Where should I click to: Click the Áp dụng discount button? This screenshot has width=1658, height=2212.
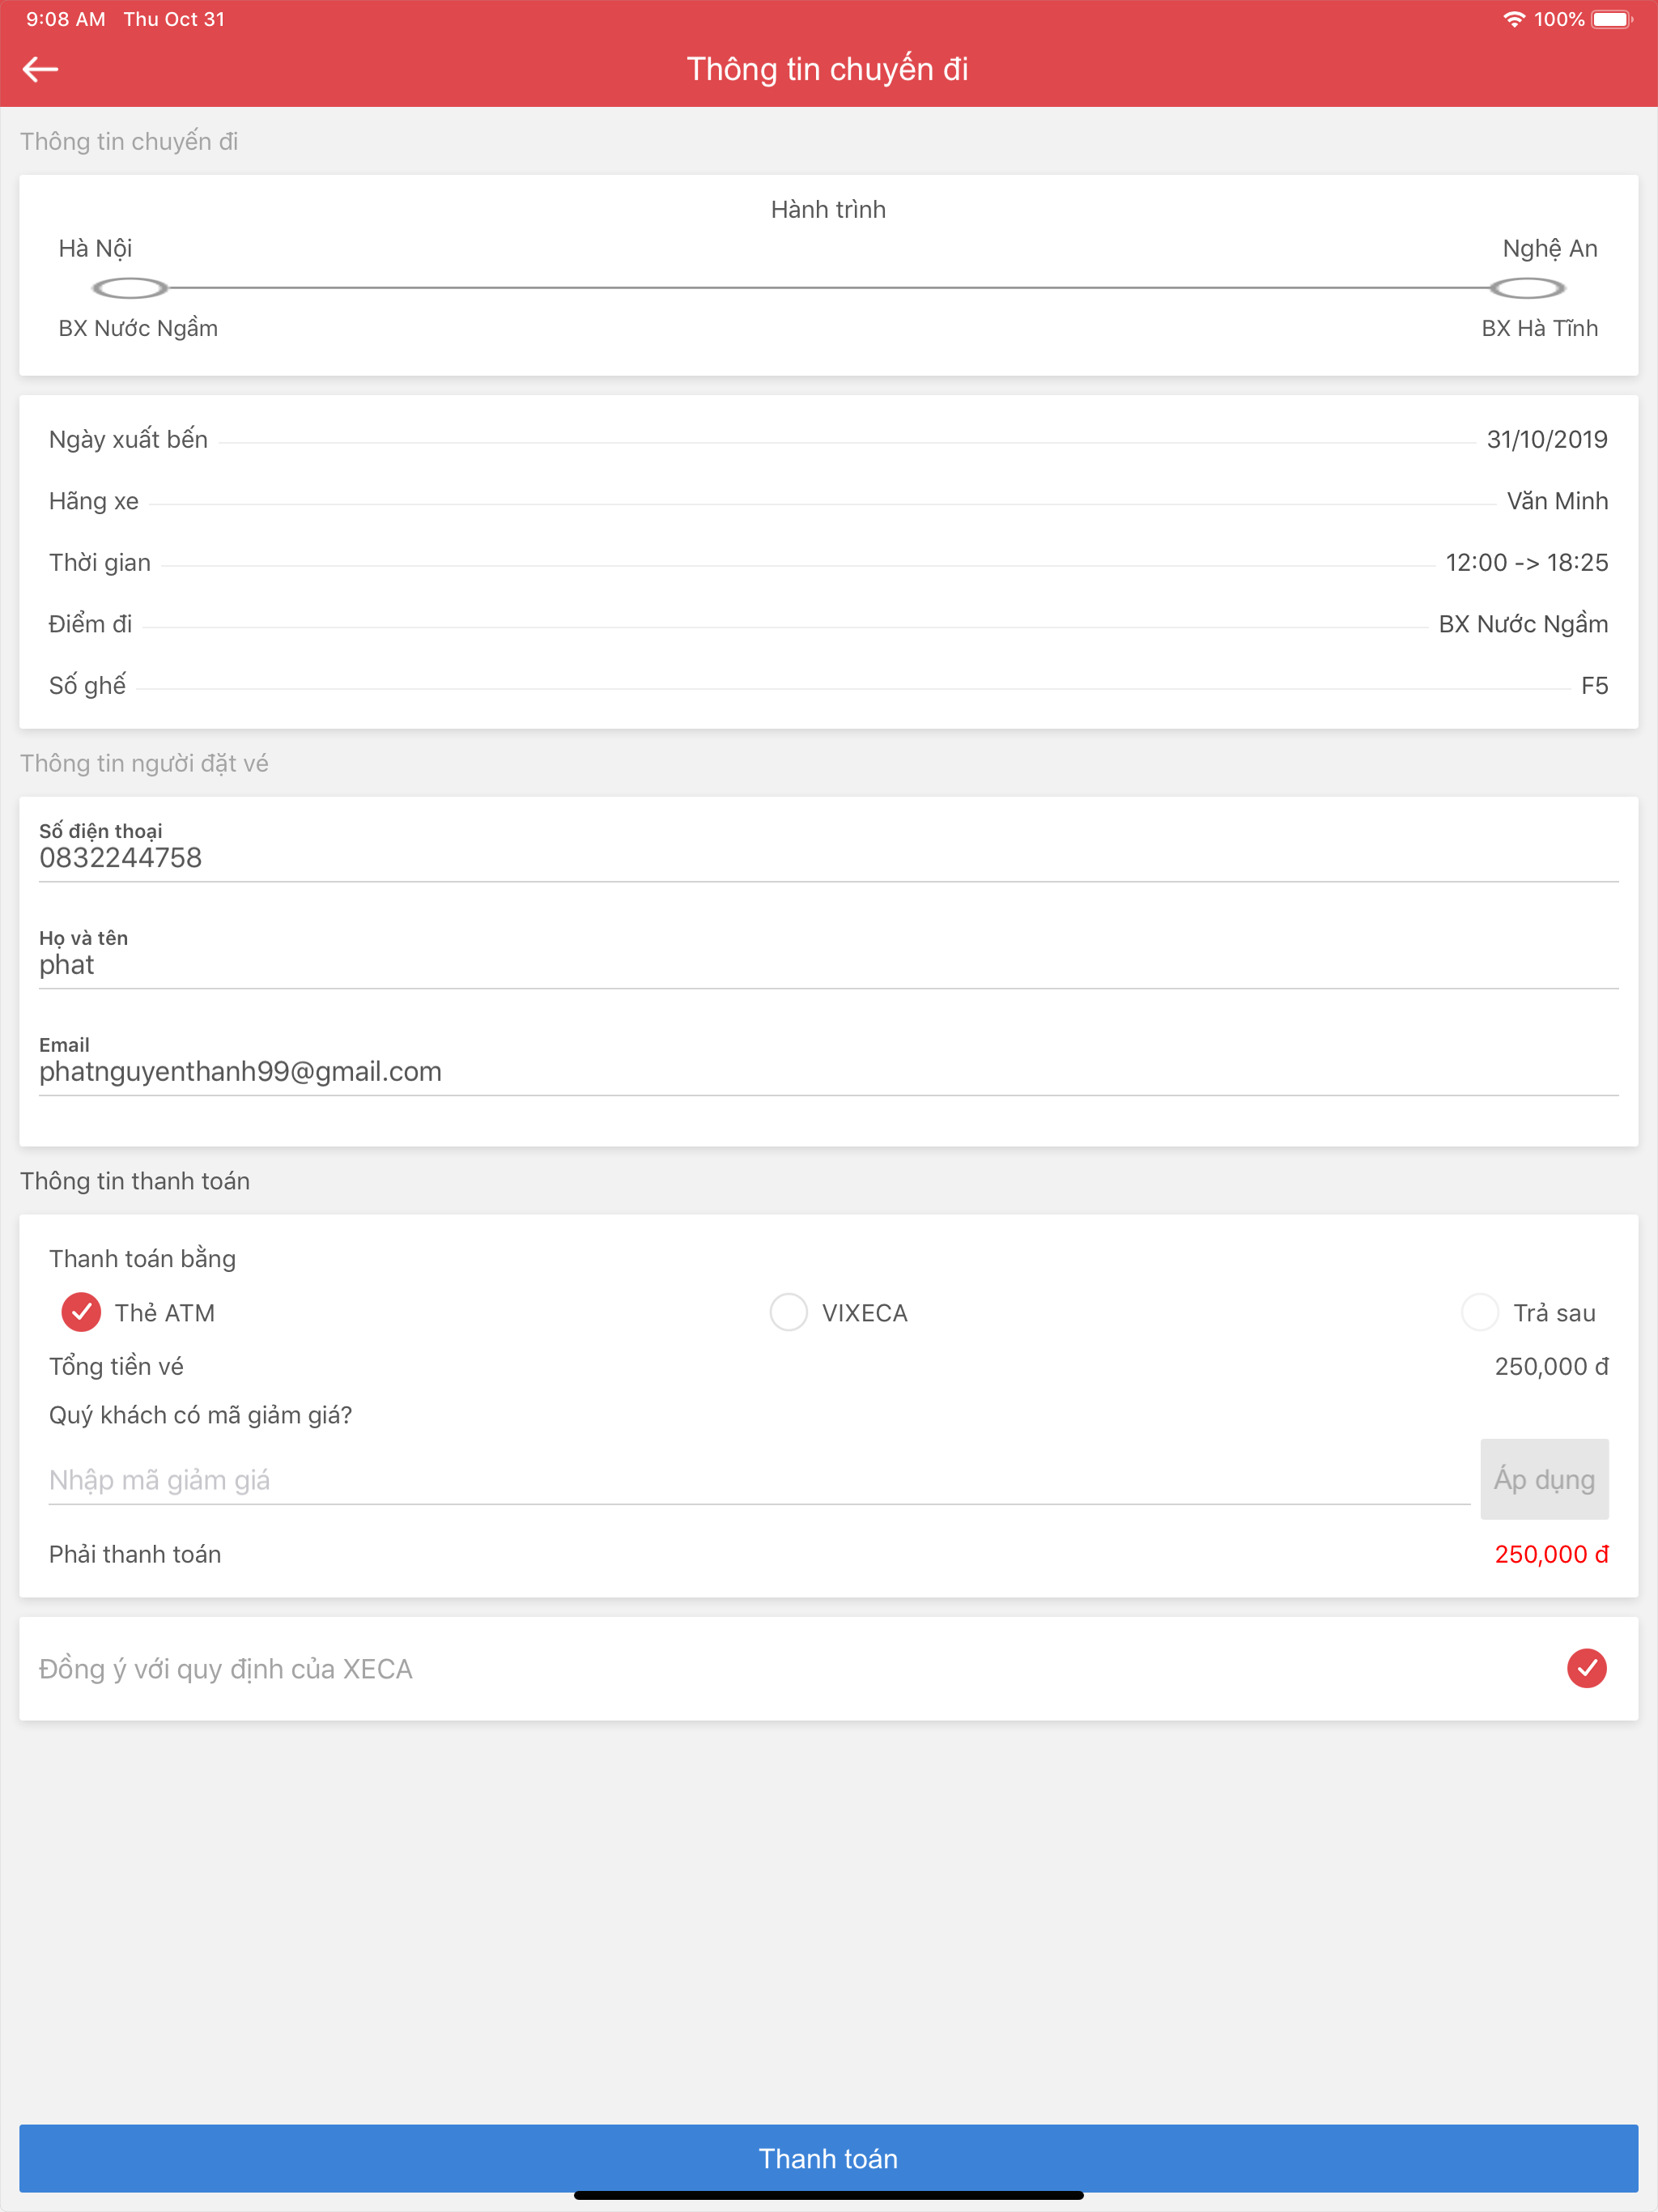pos(1544,1479)
